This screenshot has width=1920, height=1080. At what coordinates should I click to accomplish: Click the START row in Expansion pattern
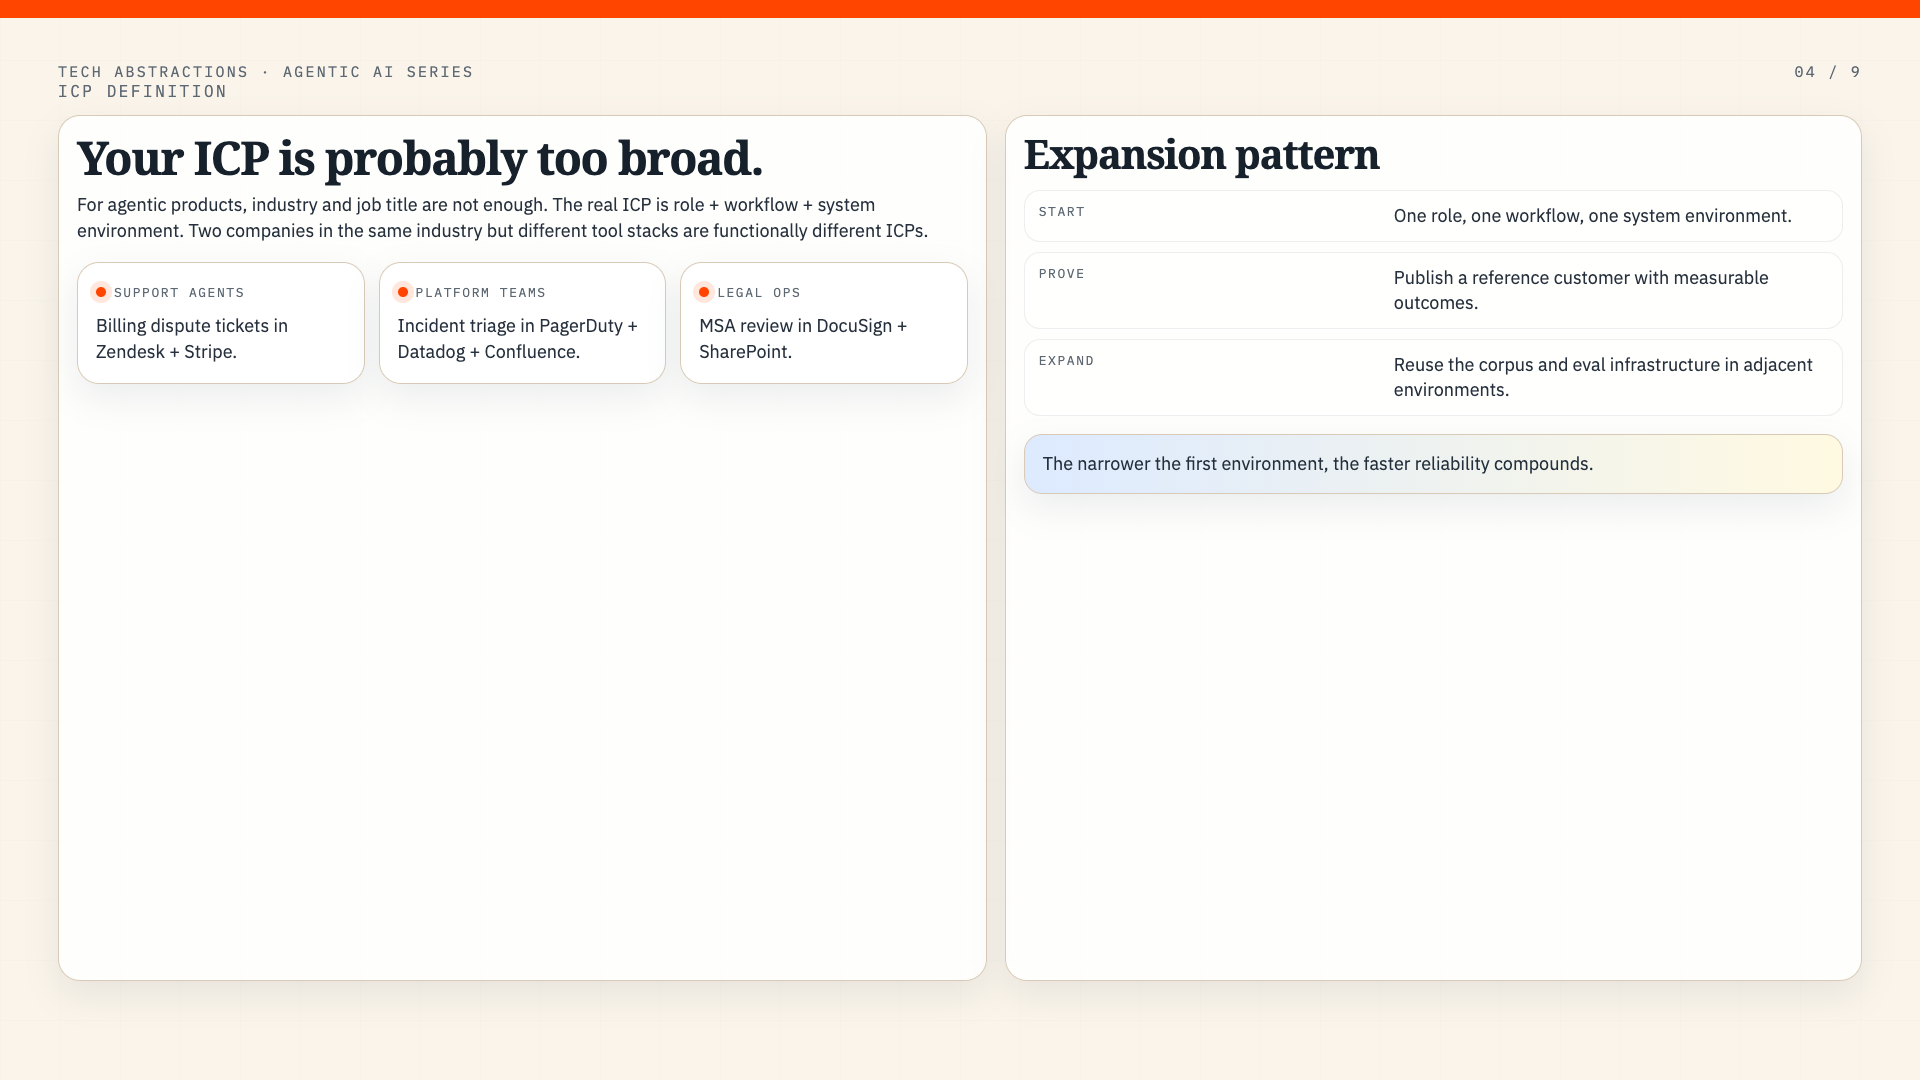coord(1433,216)
